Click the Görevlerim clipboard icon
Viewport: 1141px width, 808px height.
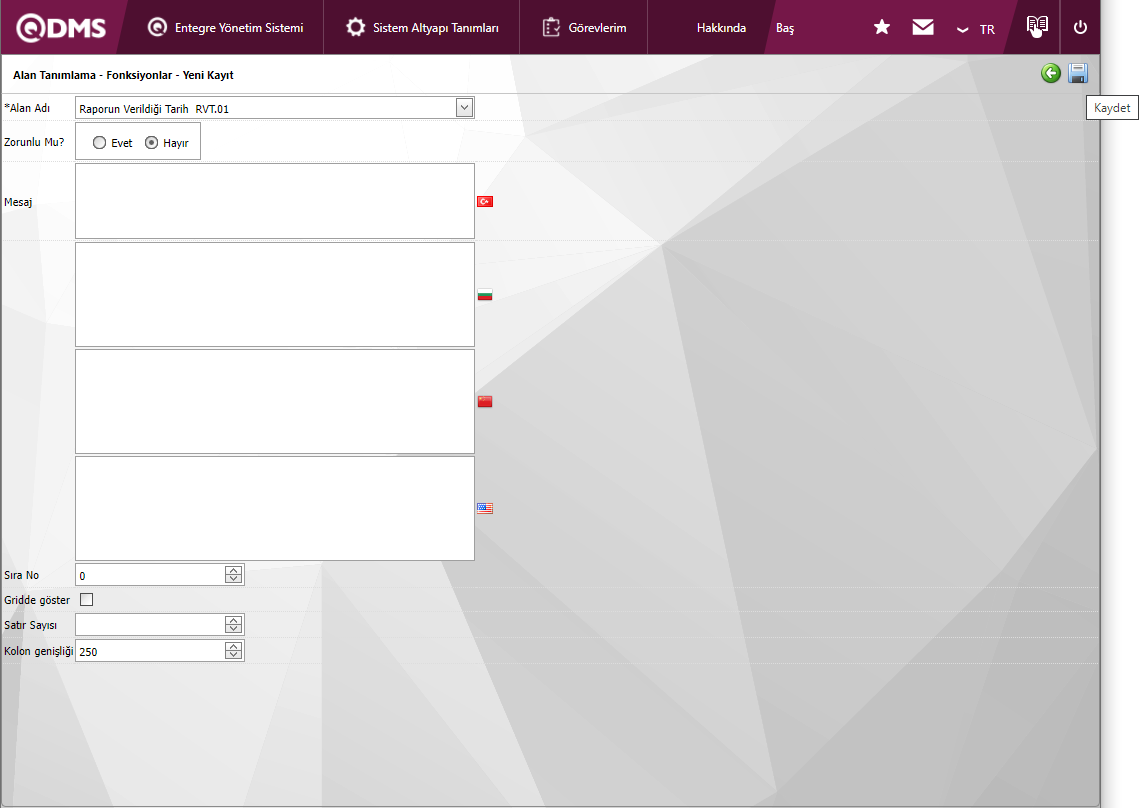[551, 27]
